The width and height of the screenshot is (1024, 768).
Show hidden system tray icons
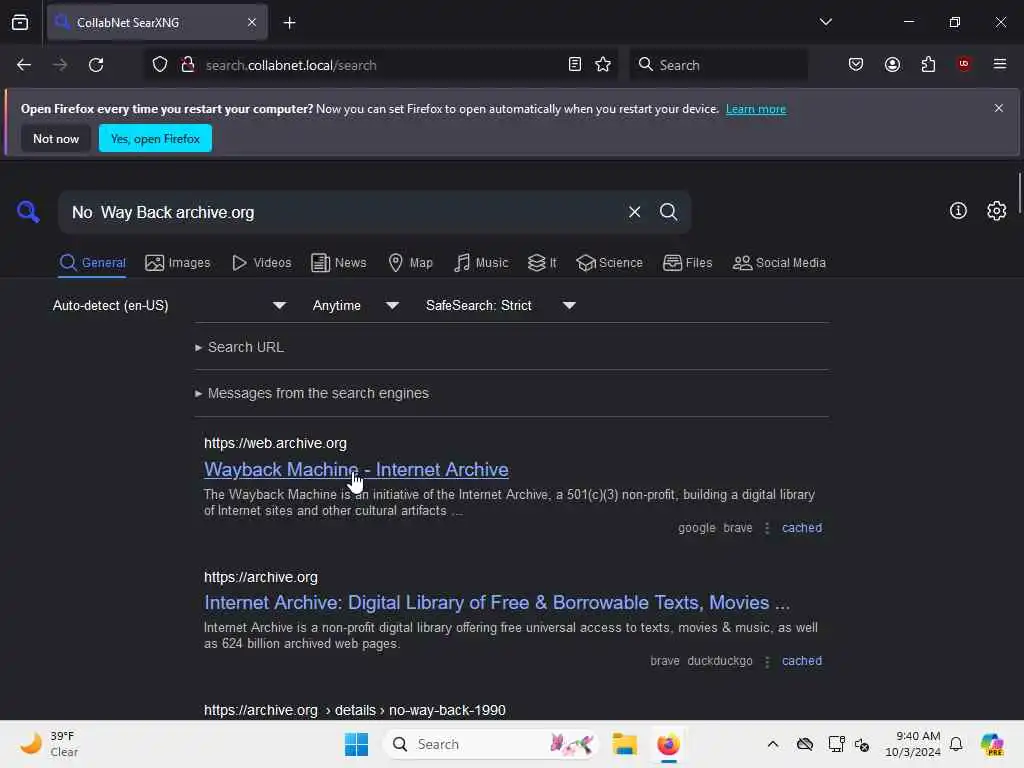pos(773,744)
